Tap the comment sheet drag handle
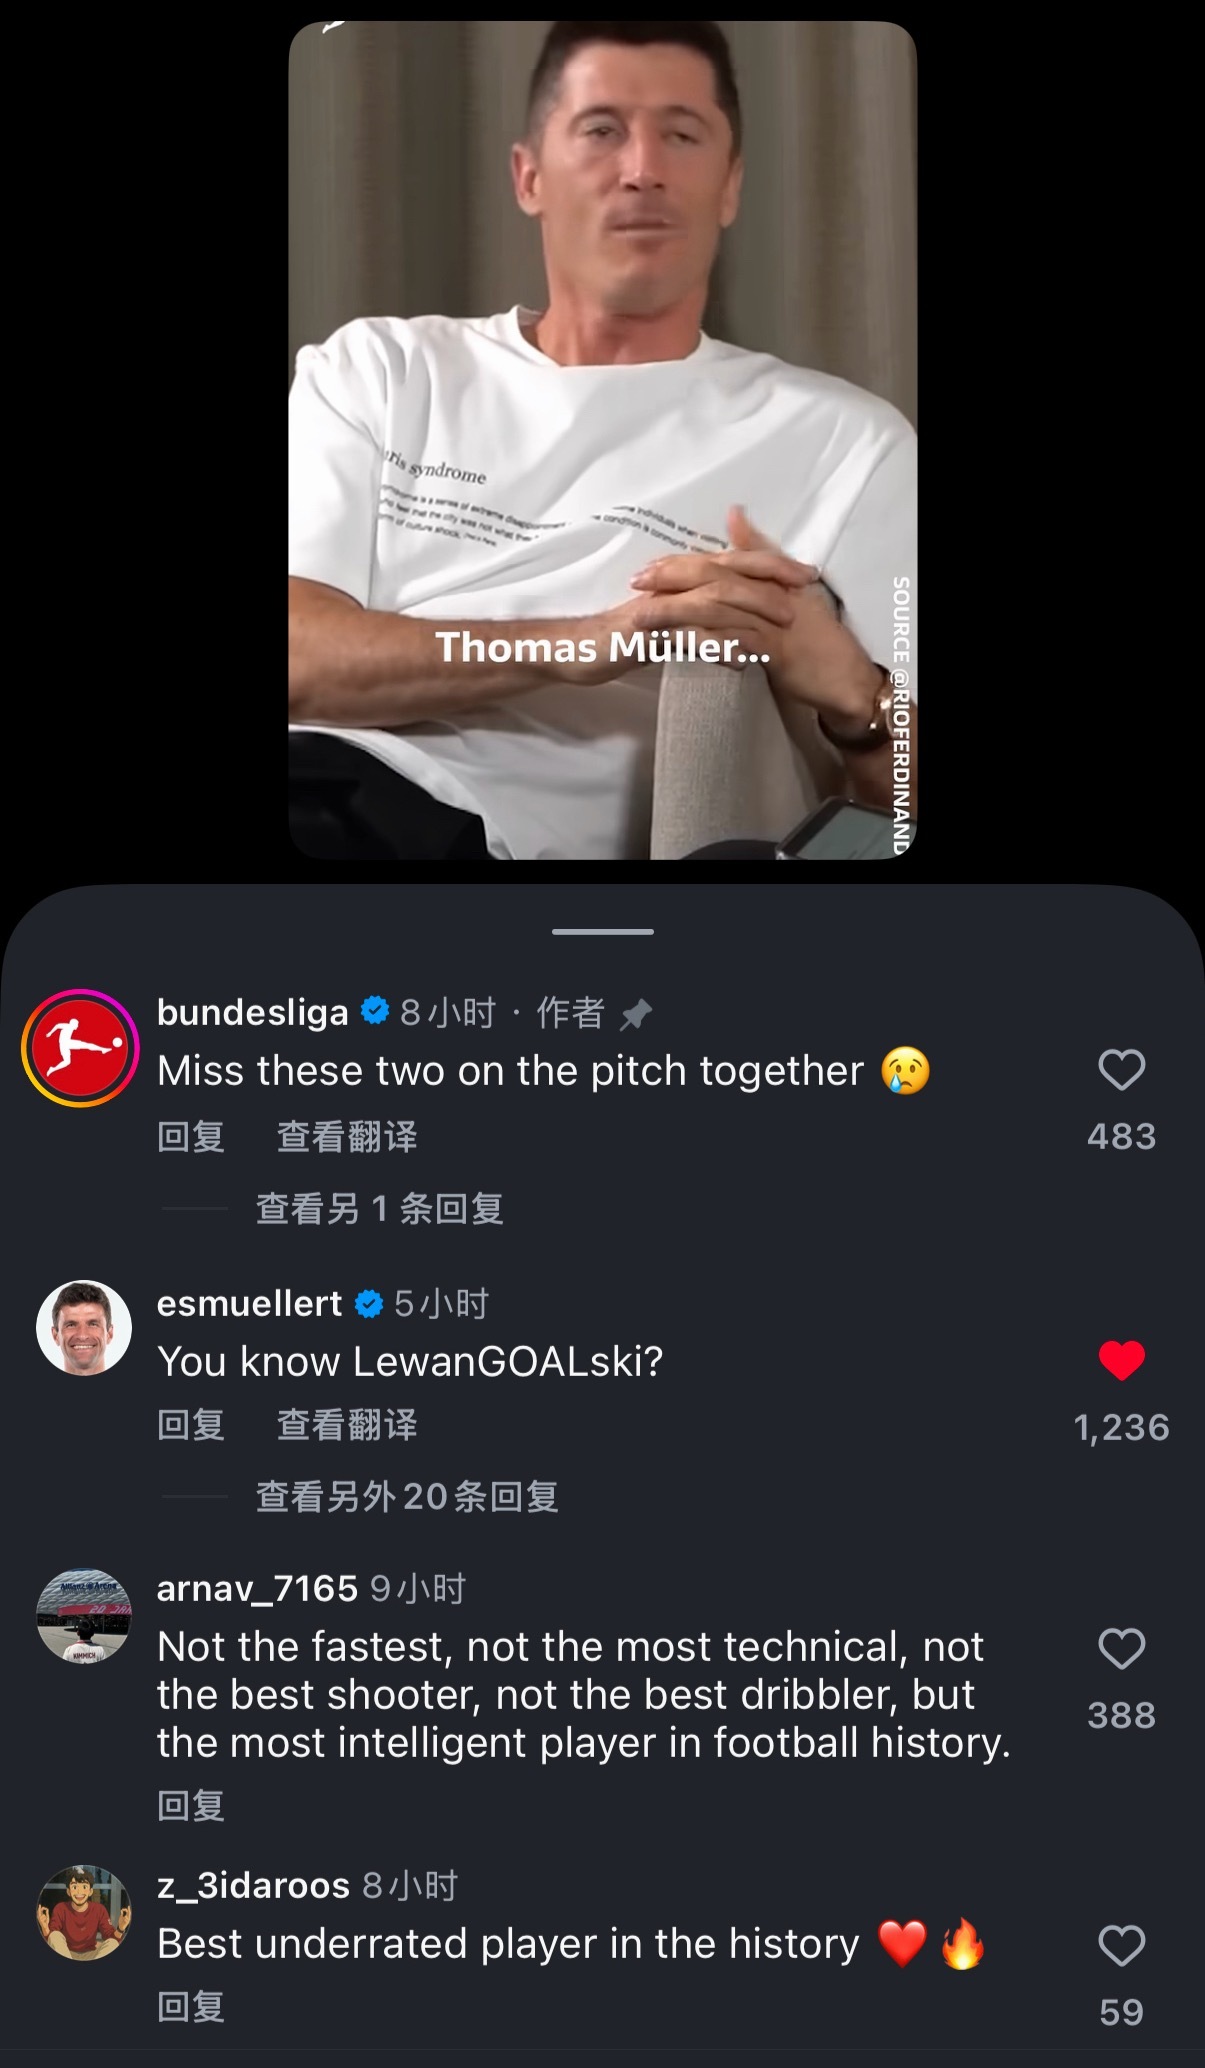1205x2068 pixels. 603,932
